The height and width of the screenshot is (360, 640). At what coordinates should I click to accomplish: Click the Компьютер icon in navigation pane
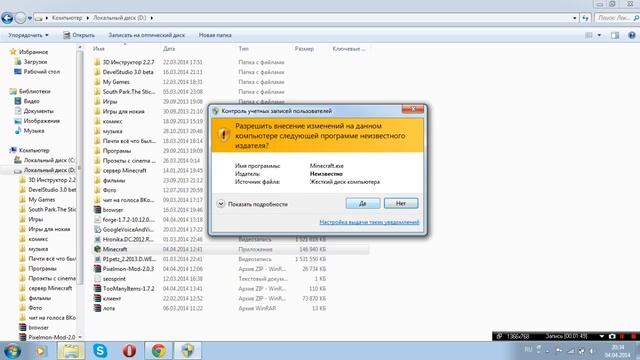click(13, 150)
